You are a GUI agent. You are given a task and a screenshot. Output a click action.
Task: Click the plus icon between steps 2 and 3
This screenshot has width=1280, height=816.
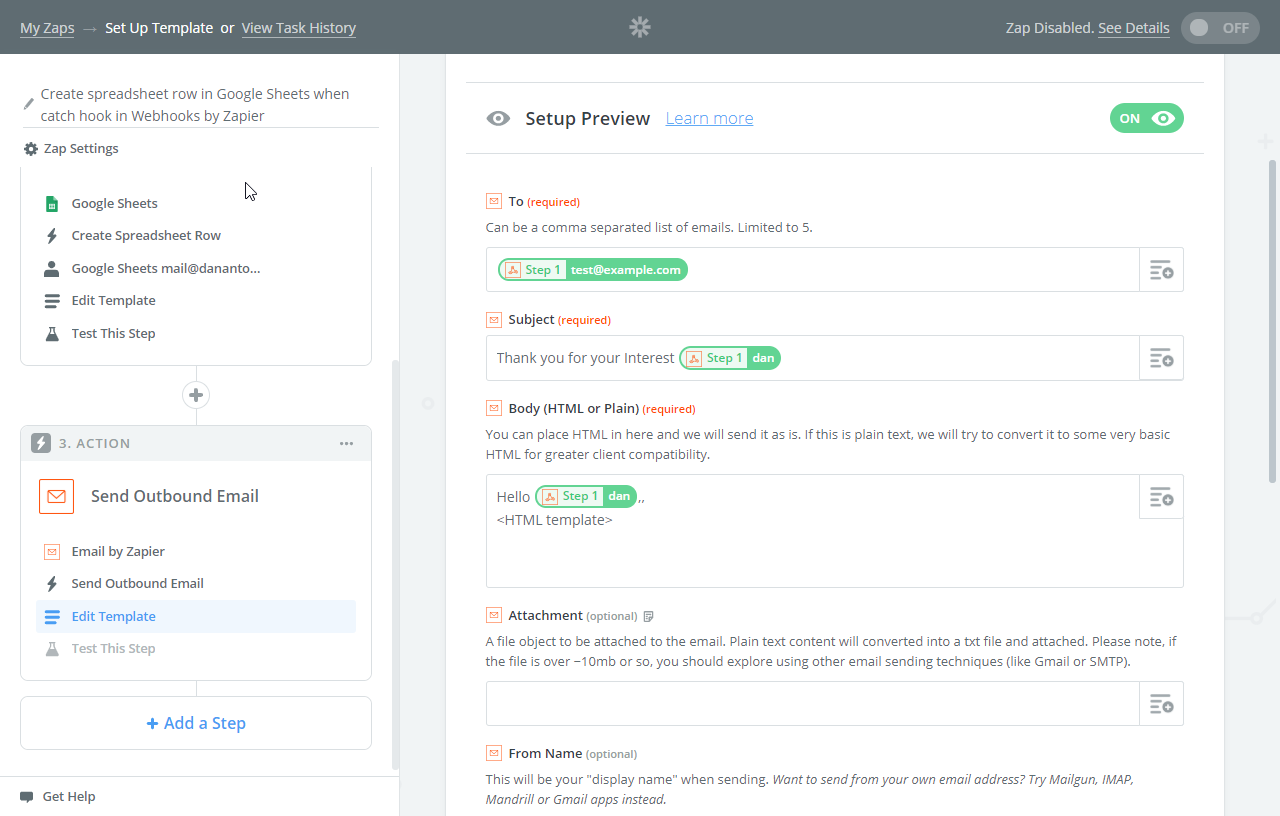tap(196, 395)
